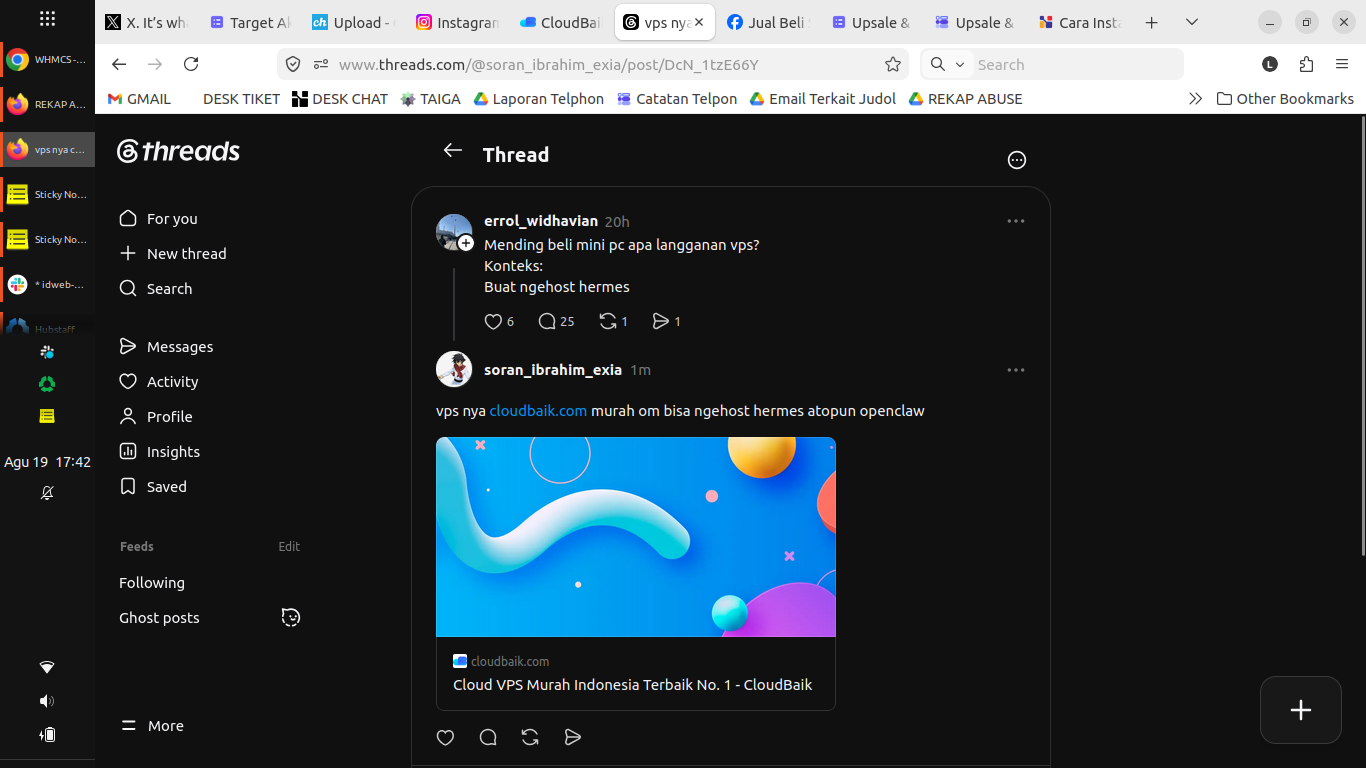
Task: Open soran_ibrahim_exia username link
Action: (553, 370)
